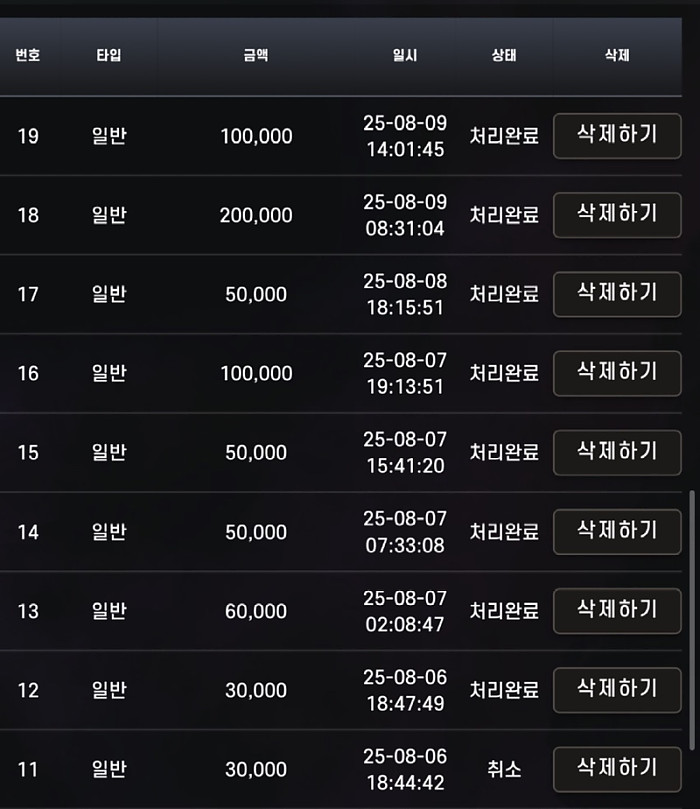Click the 일시 column header
700x809 pixels.
405,56
